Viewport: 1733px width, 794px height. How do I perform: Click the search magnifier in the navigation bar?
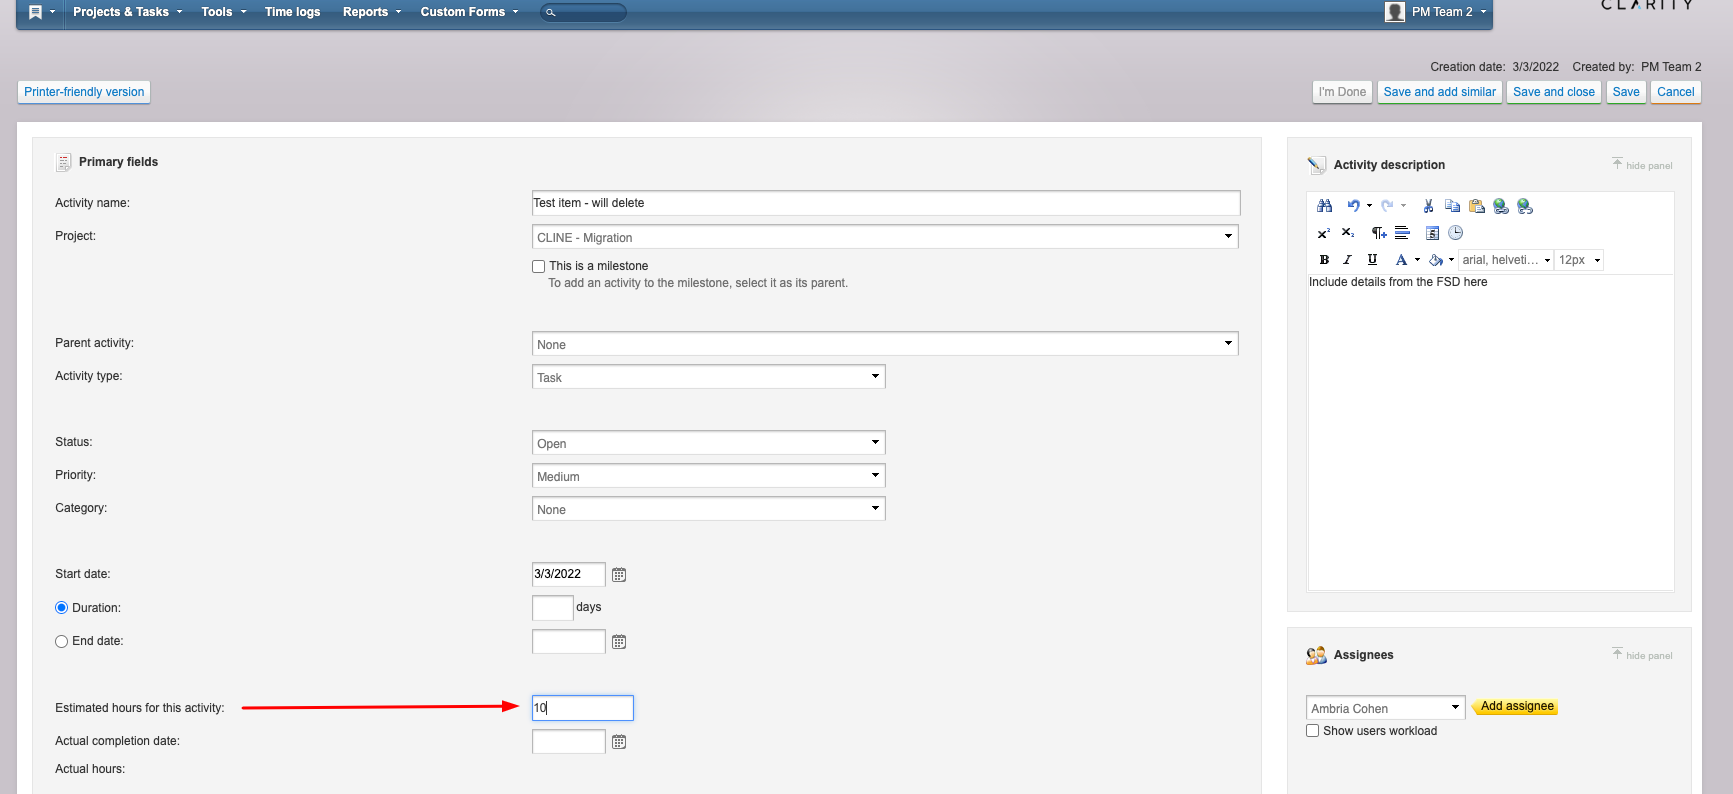[x=550, y=13]
